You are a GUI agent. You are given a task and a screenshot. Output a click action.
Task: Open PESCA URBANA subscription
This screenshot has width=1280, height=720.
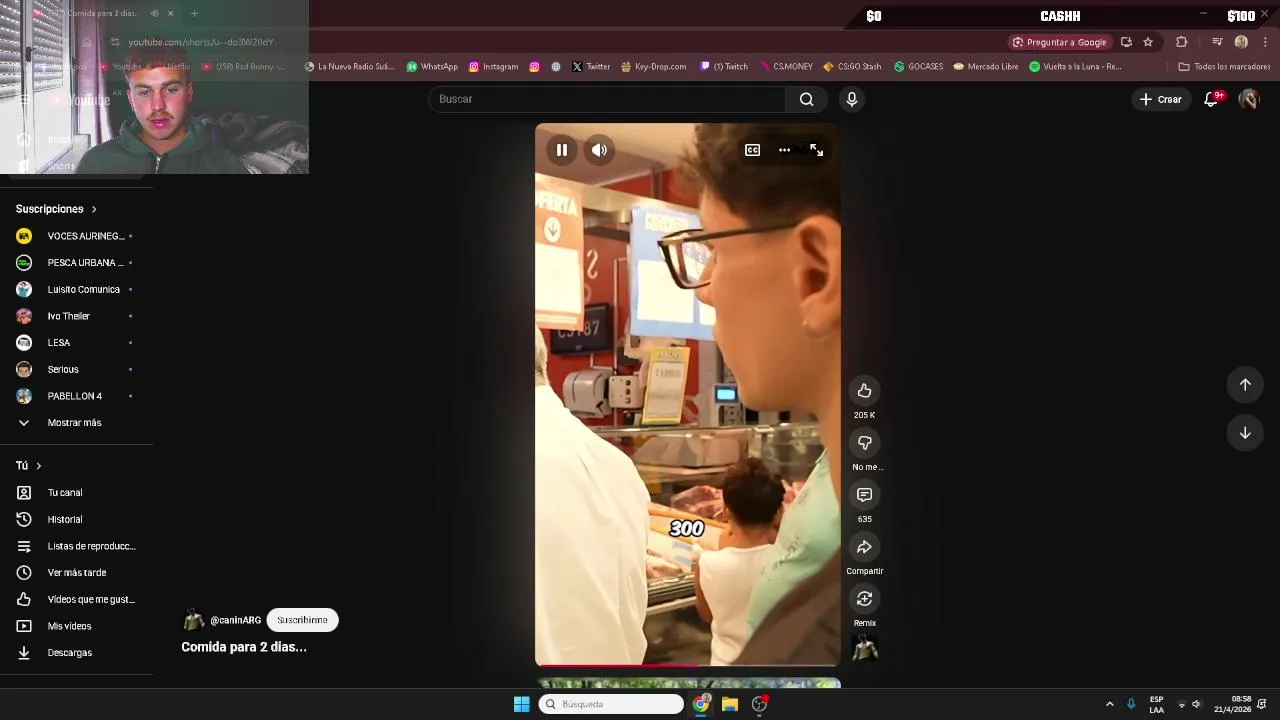(77, 263)
